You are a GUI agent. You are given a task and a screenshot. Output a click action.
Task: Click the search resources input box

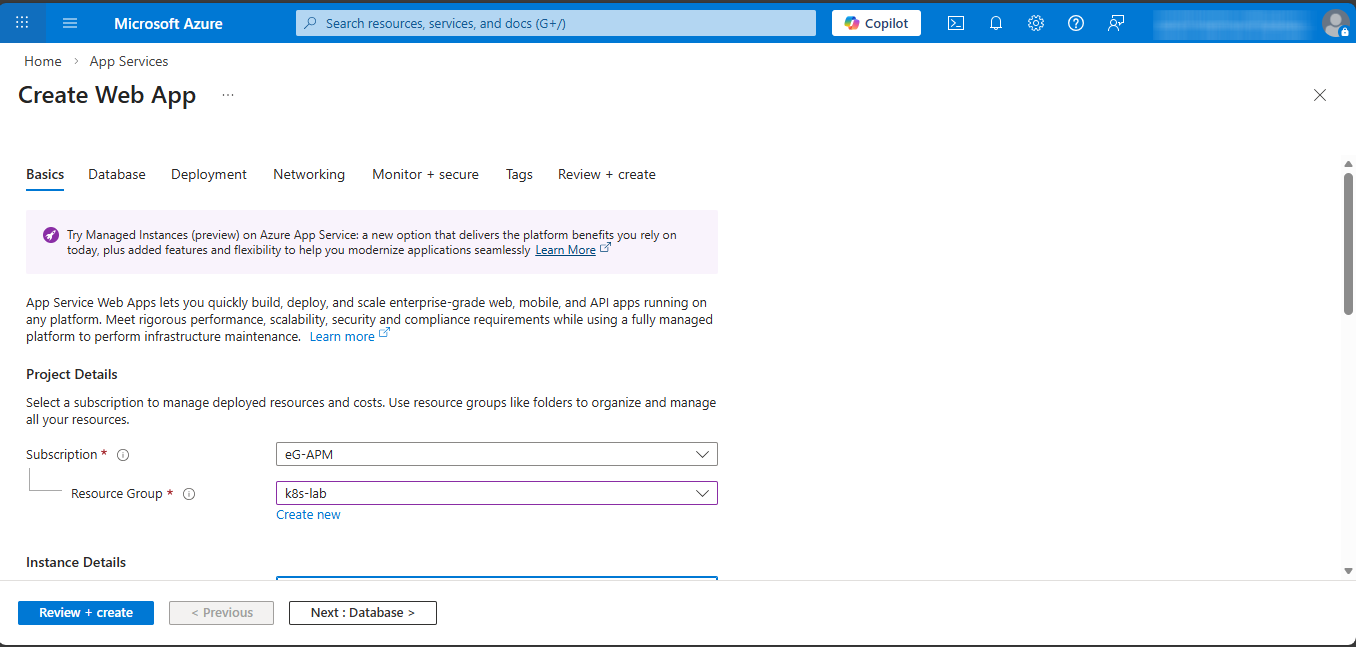[x=556, y=23]
